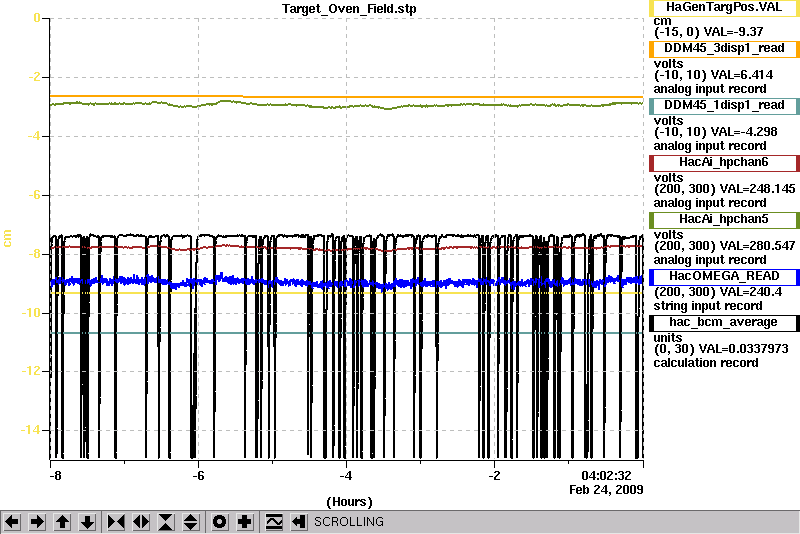Image resolution: width=800 pixels, height=534 pixels.
Task: Select the HacAi_hpchan6 legend entry
Action: point(724,163)
